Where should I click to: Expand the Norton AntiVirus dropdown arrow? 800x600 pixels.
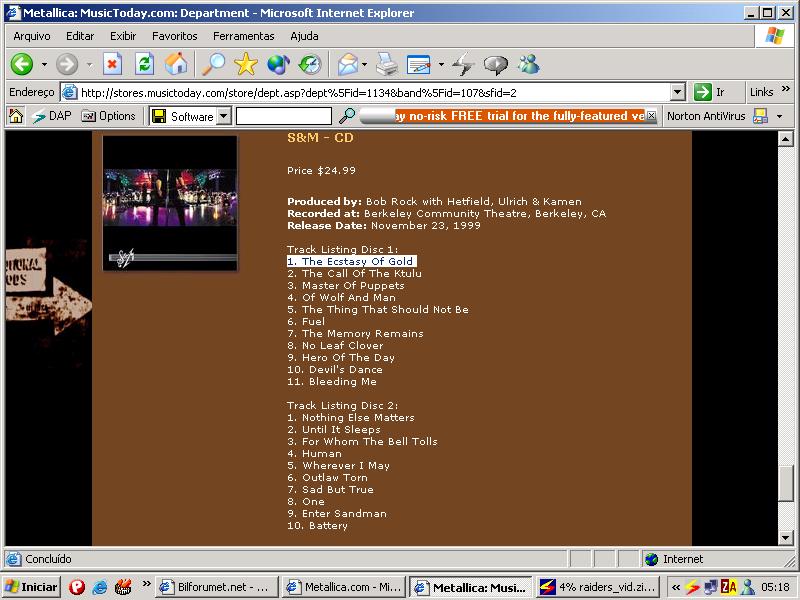779,116
